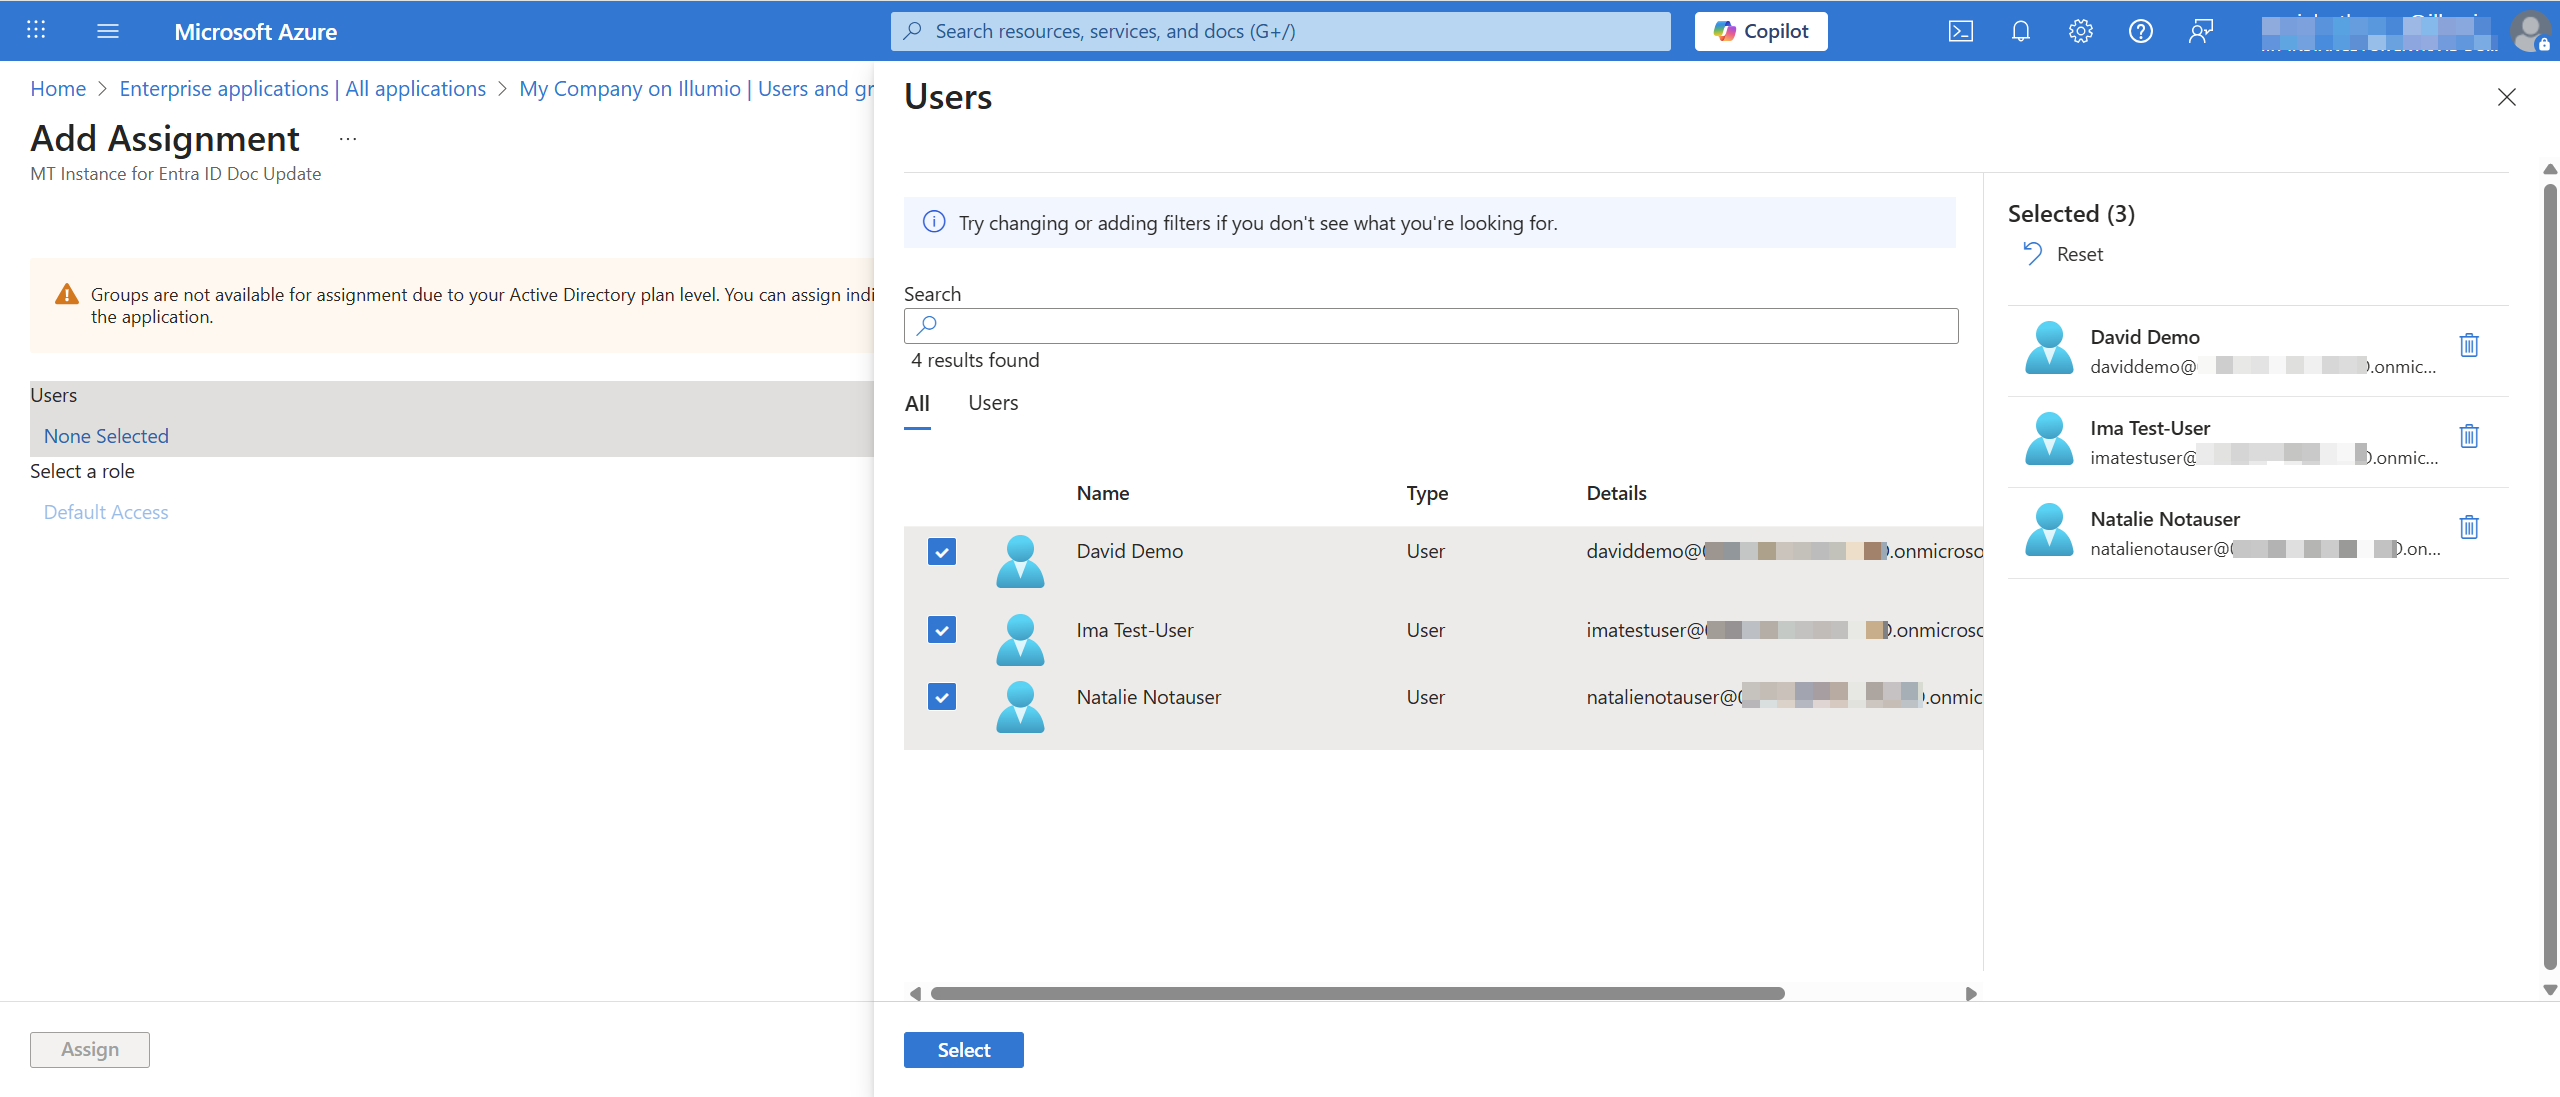Remove Natalie Notauser using the trash icon

coord(2469,527)
